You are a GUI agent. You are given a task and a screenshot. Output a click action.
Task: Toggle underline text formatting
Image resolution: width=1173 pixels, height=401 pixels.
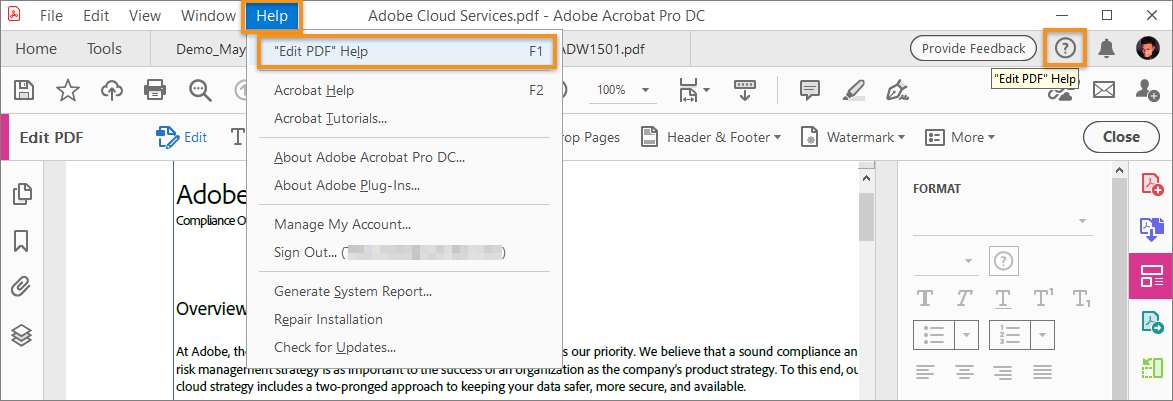pos(1003,298)
